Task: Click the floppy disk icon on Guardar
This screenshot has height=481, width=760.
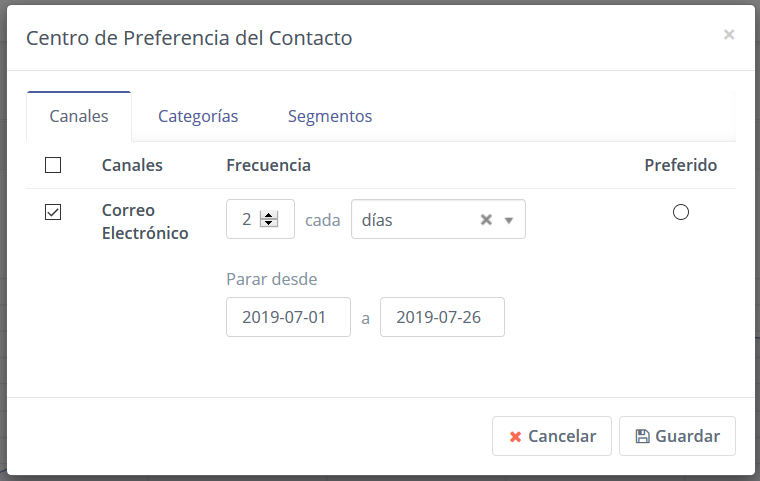Action: [x=642, y=437]
